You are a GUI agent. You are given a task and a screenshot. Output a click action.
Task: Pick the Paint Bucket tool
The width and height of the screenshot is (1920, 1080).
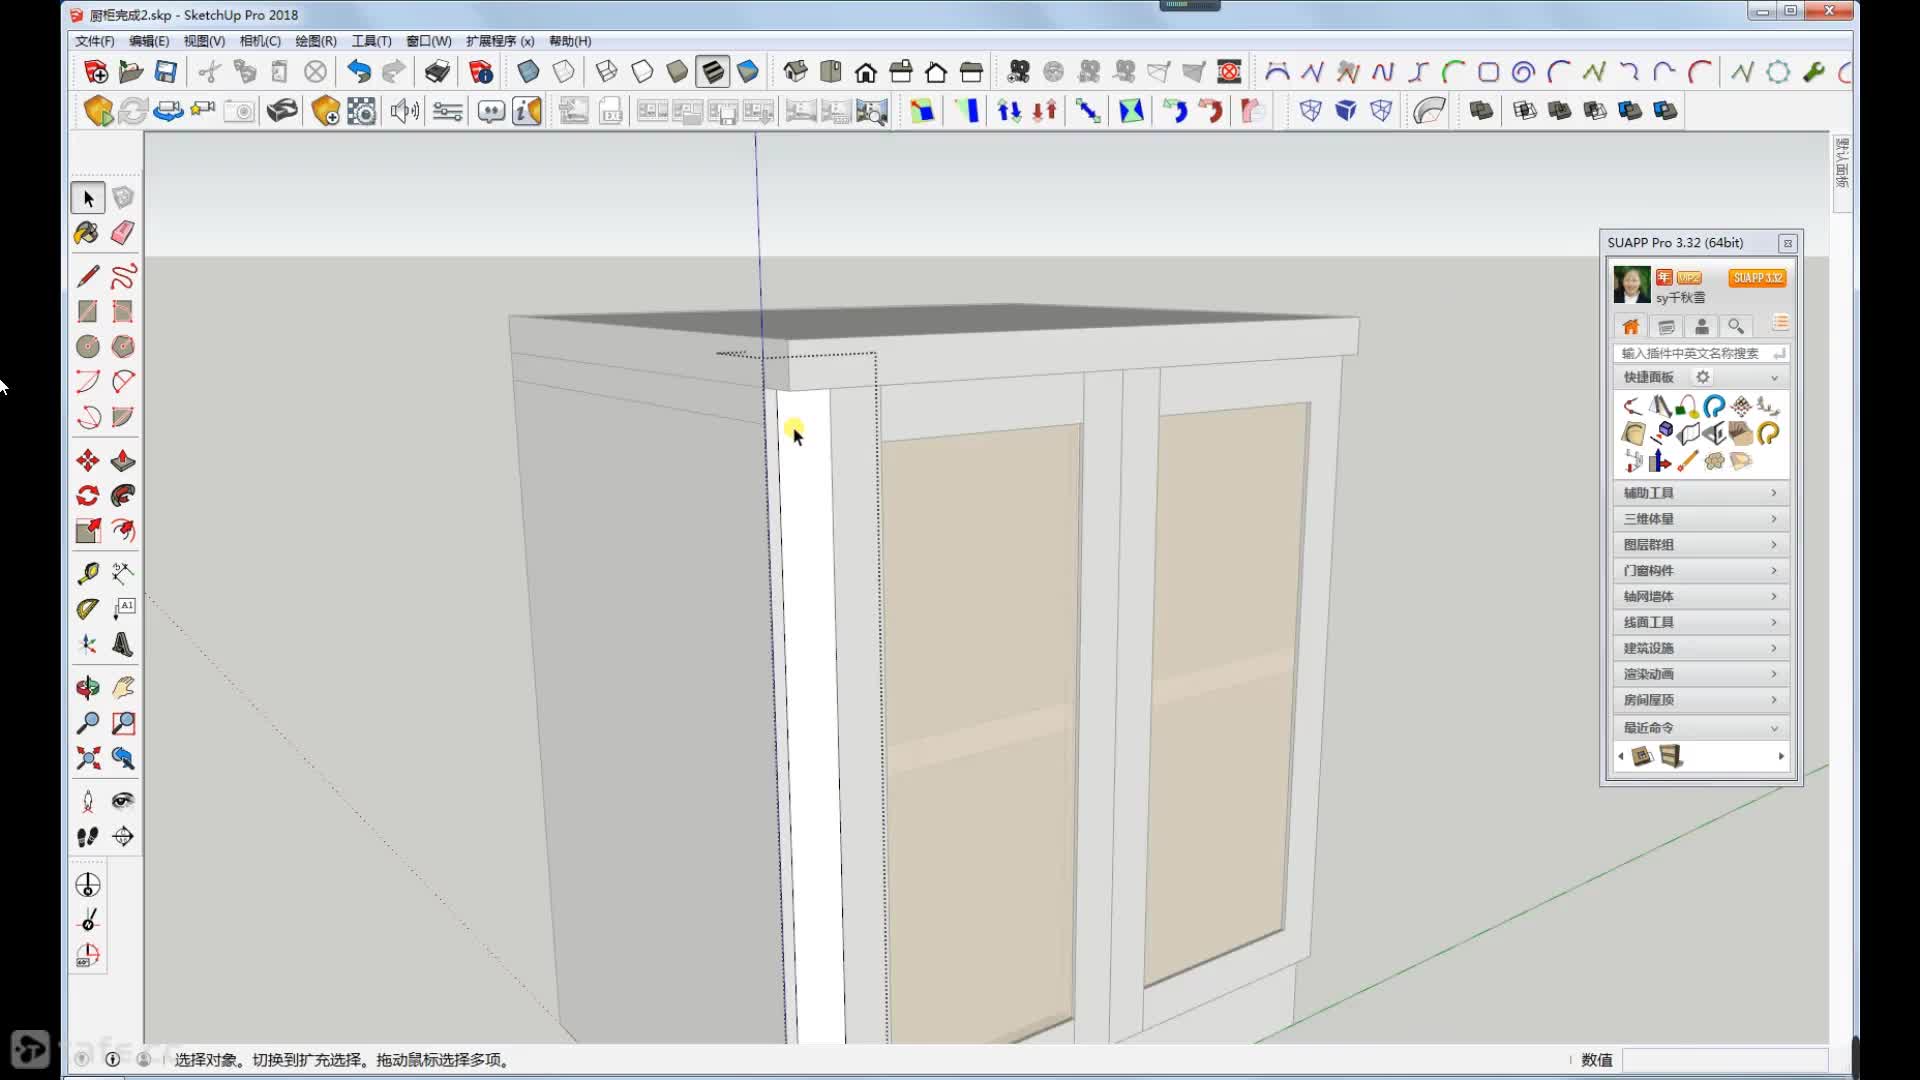(x=88, y=233)
